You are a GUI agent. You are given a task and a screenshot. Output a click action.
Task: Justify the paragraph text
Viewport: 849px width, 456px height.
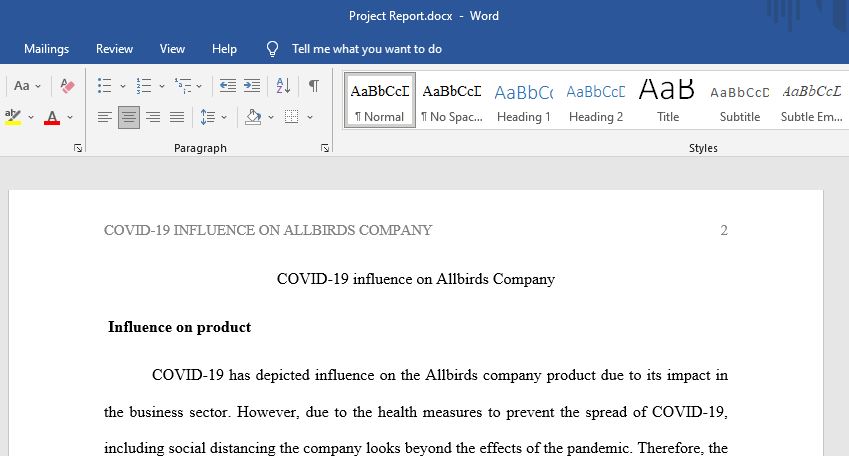tap(177, 117)
